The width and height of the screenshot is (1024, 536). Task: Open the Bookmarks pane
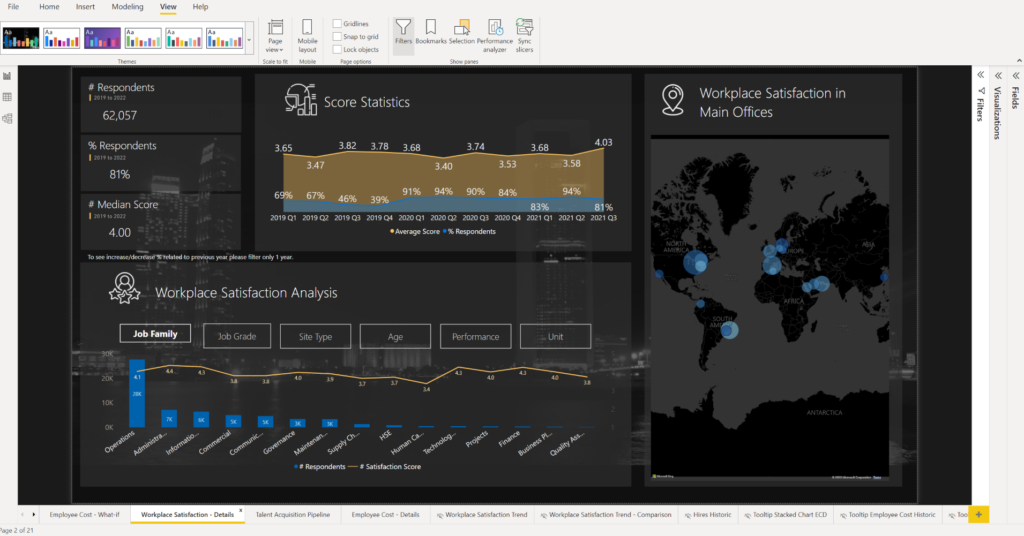point(431,32)
